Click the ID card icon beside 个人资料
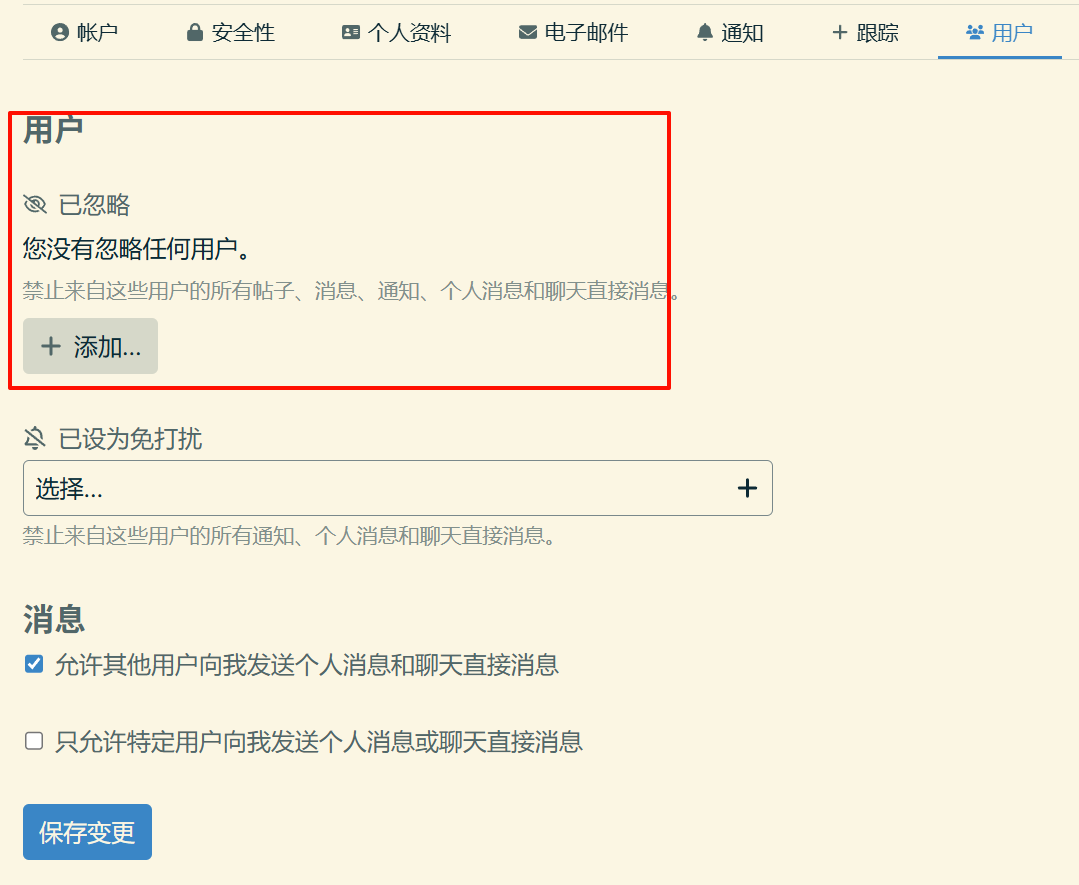 350,33
